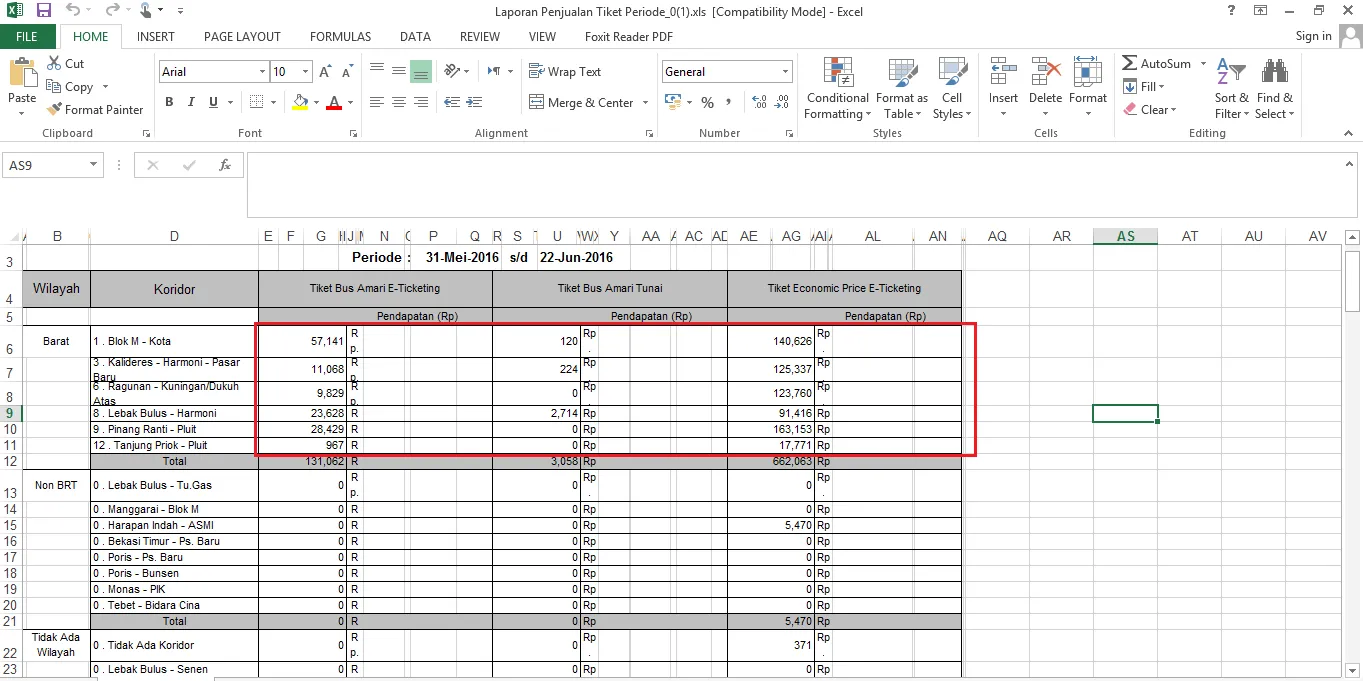
Task: Click the Insert Function fx button
Action: click(225, 165)
